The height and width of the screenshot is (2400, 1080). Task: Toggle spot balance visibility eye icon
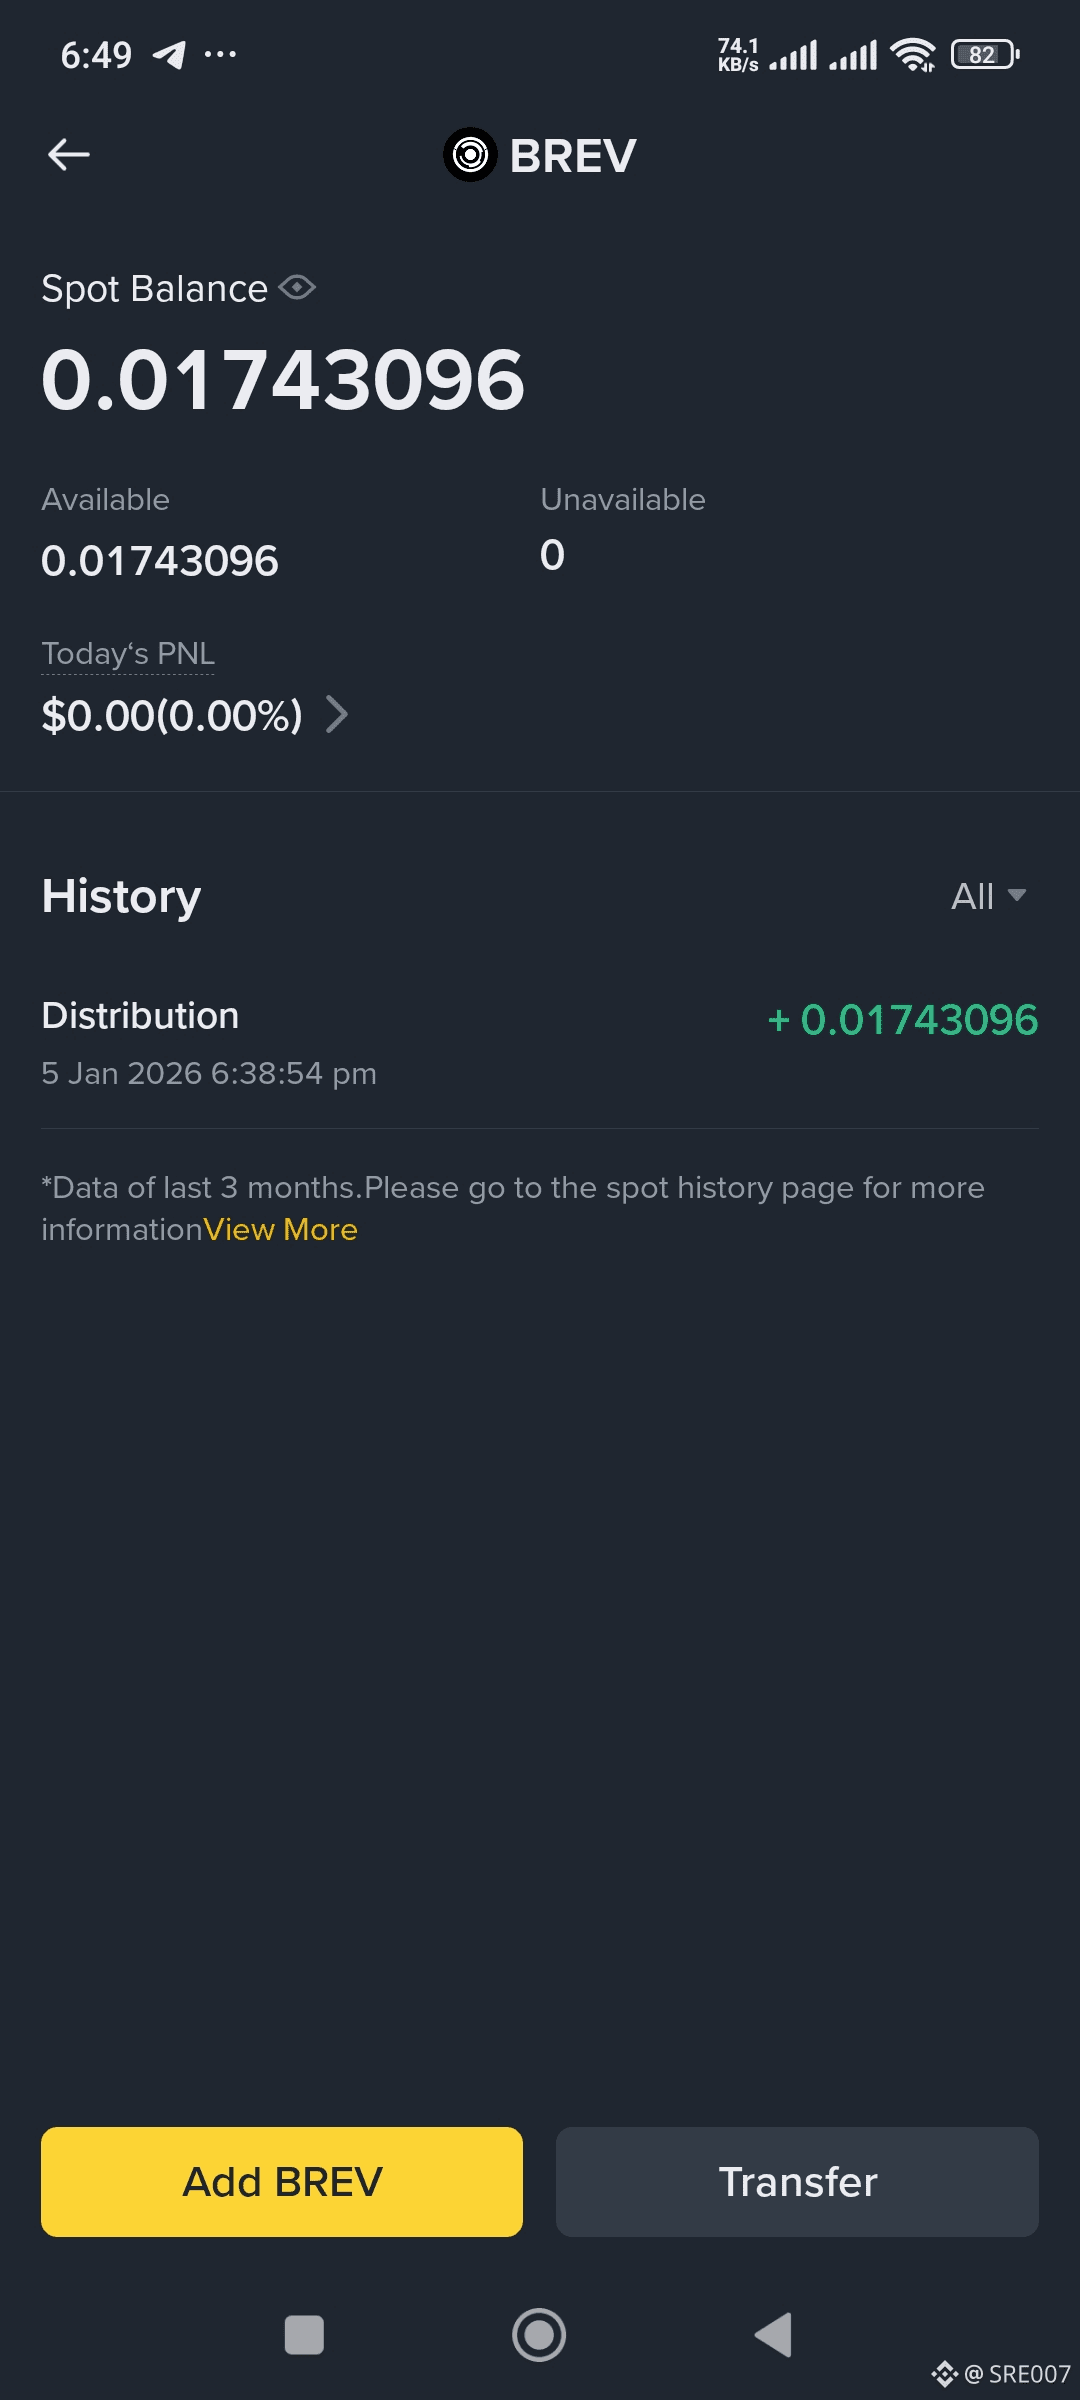(297, 288)
